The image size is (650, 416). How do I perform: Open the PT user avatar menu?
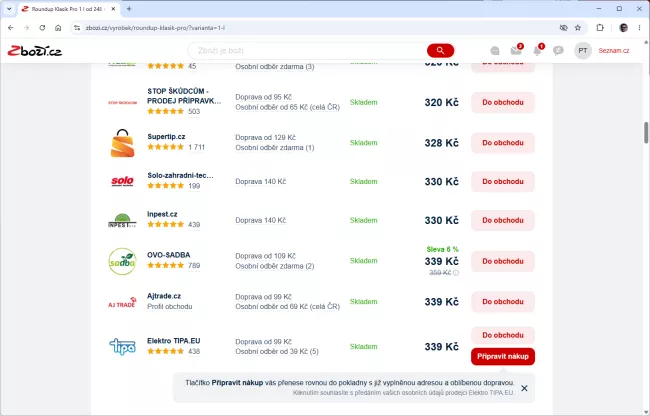tap(582, 51)
